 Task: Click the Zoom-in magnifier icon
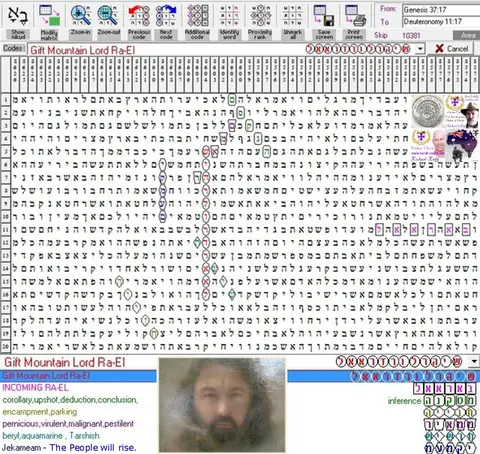(80, 15)
